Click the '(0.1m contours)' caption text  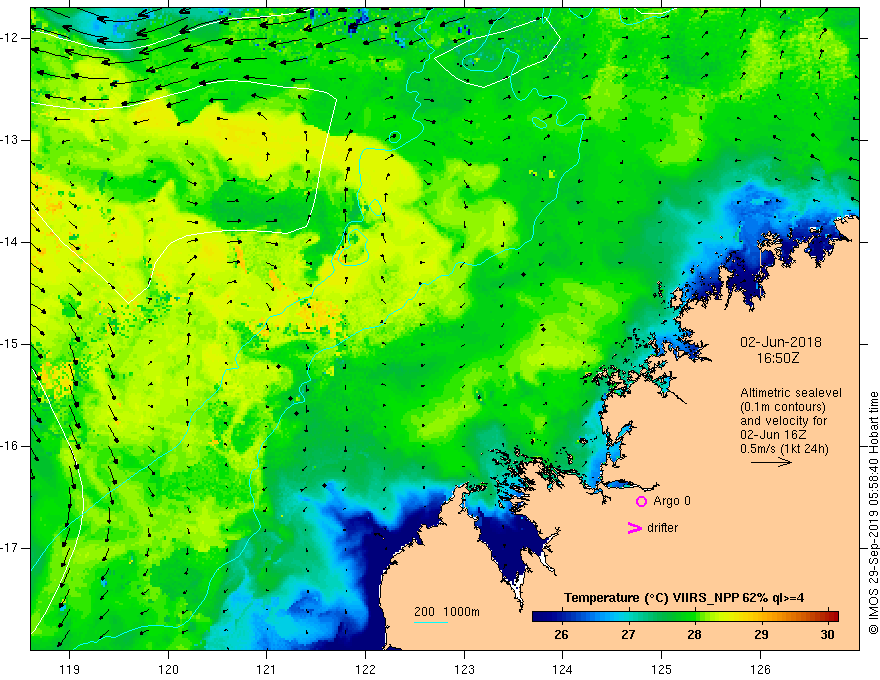[x=783, y=407]
